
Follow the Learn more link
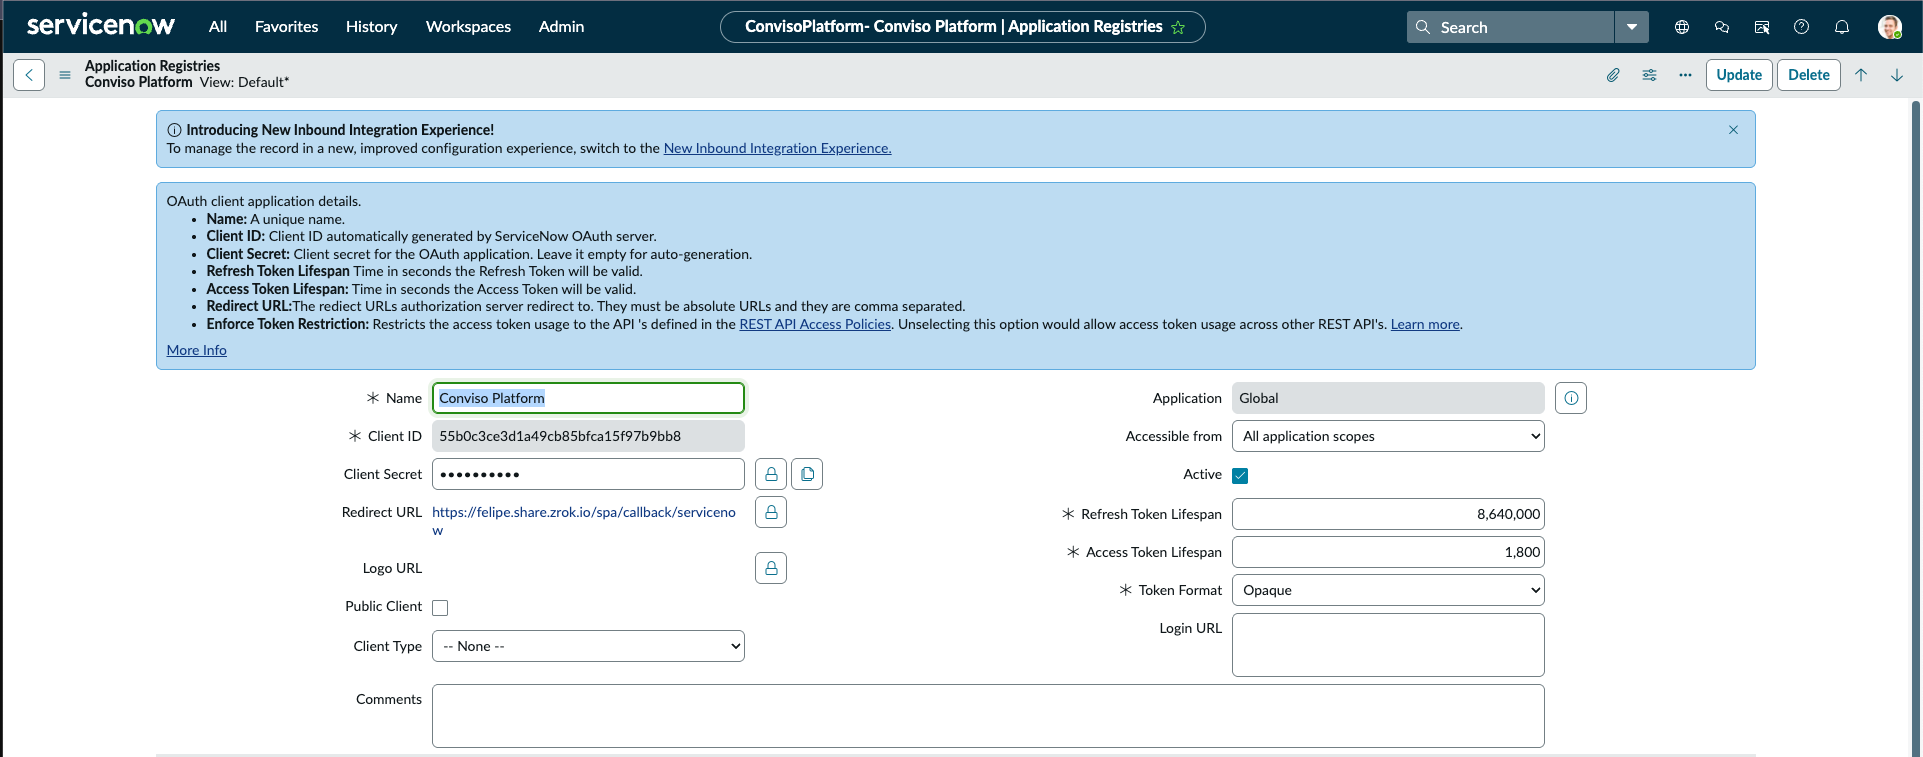(1425, 324)
